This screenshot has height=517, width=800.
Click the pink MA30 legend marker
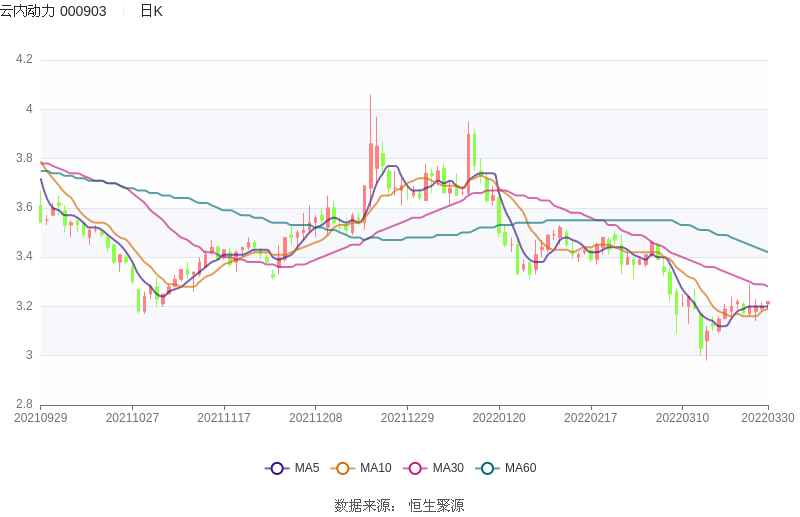pos(415,468)
